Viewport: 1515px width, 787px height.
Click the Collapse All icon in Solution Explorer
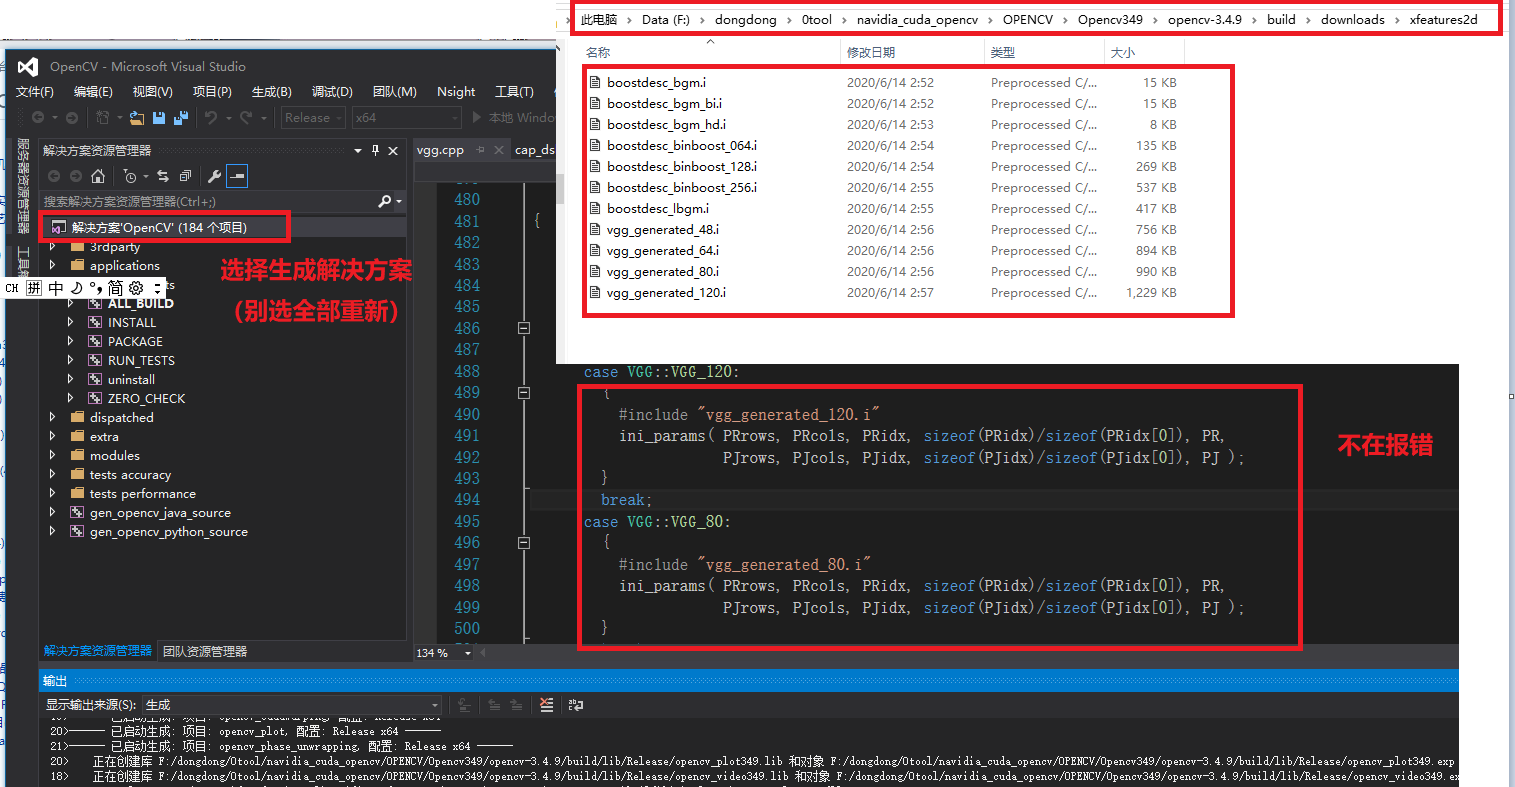[x=185, y=176]
